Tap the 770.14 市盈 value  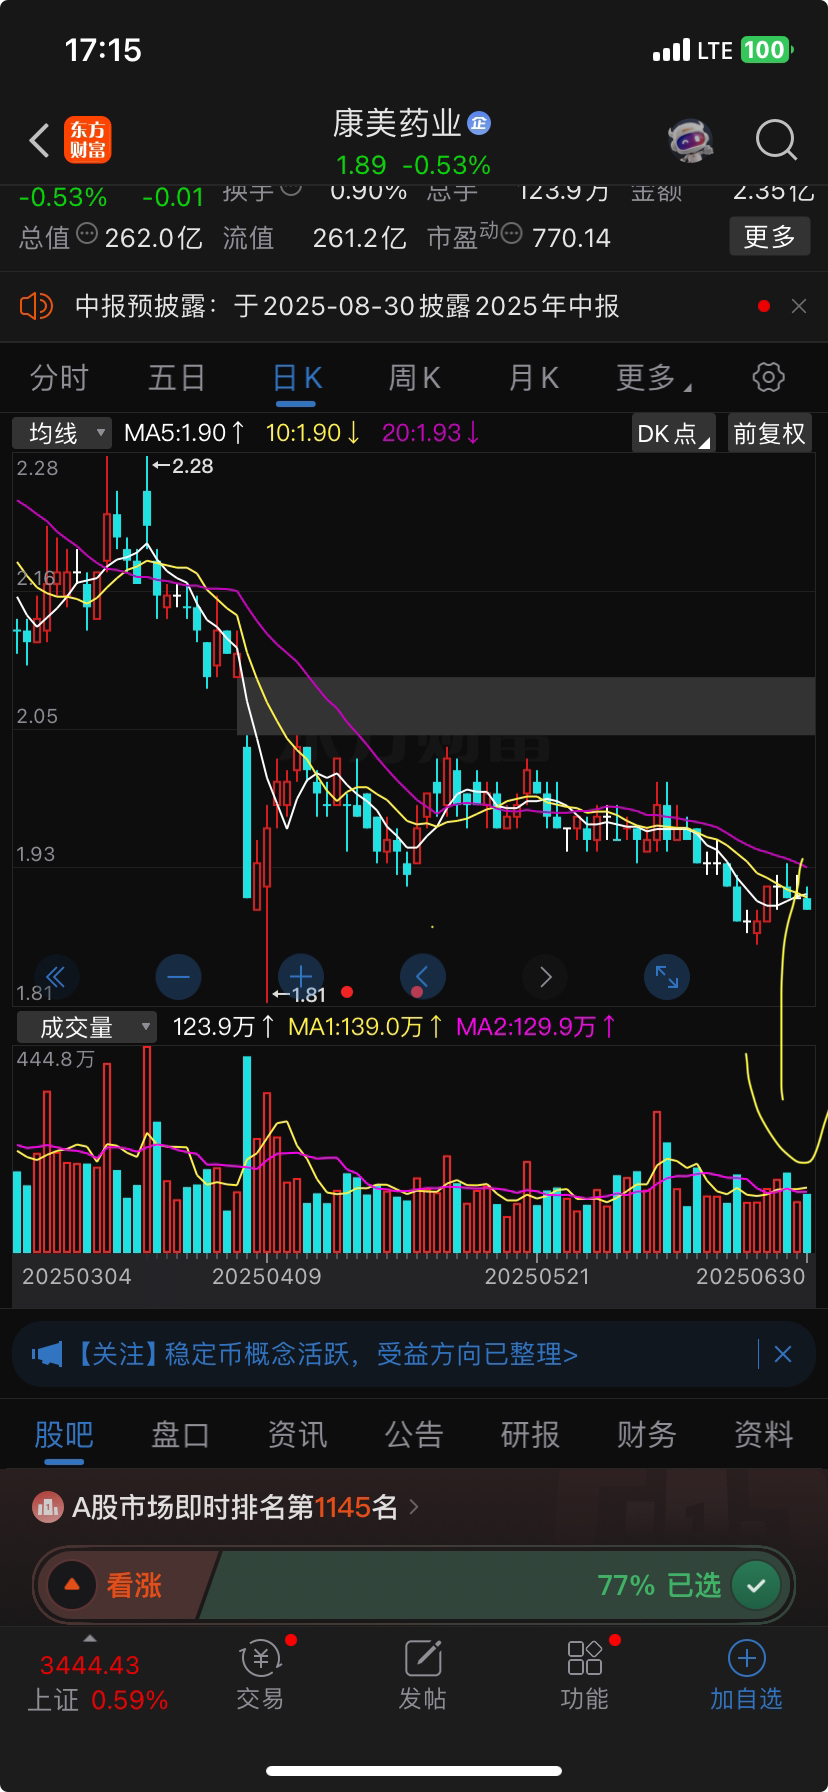571,238
